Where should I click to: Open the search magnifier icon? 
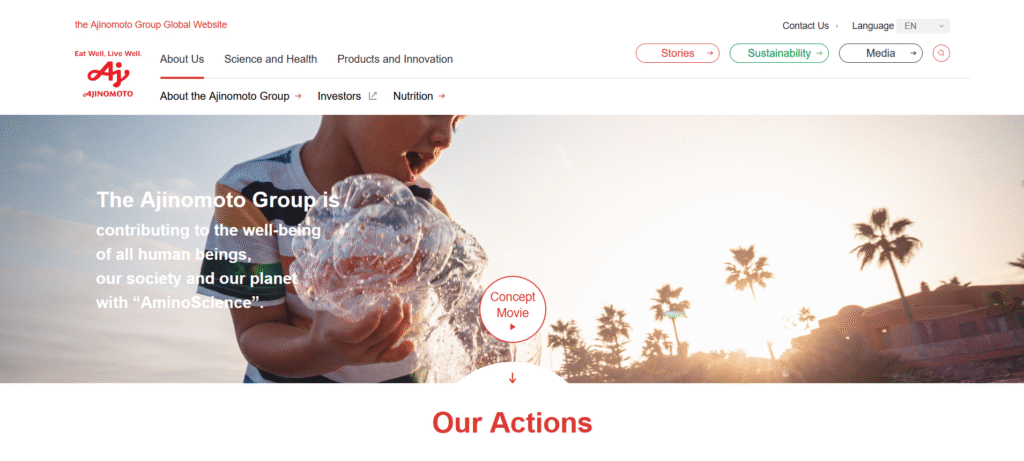(x=941, y=54)
